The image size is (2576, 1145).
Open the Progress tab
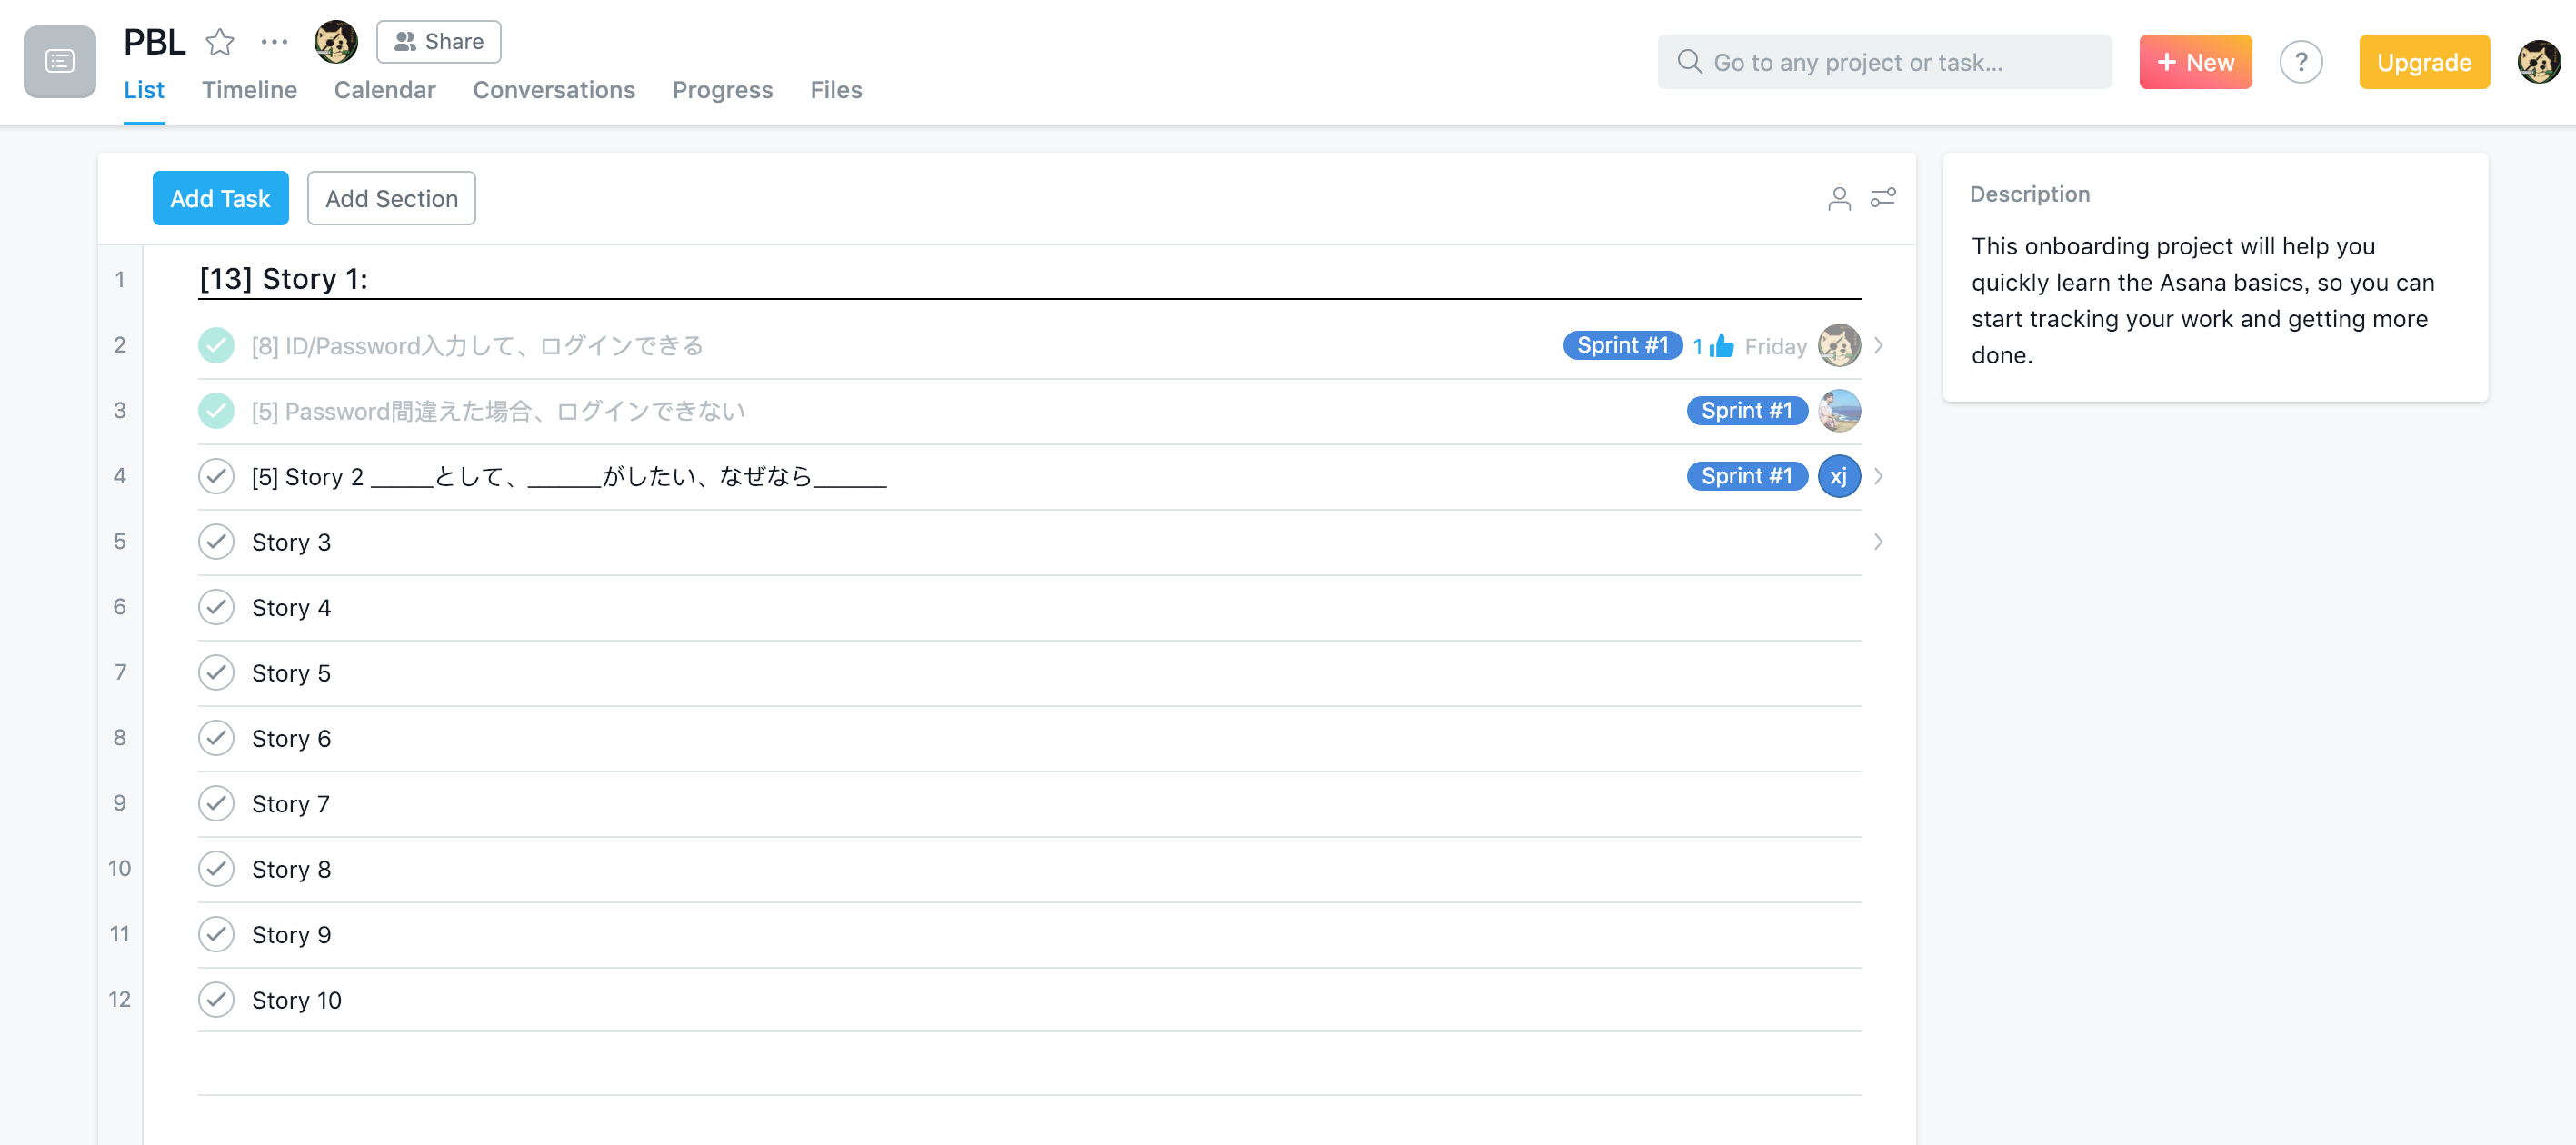point(723,87)
